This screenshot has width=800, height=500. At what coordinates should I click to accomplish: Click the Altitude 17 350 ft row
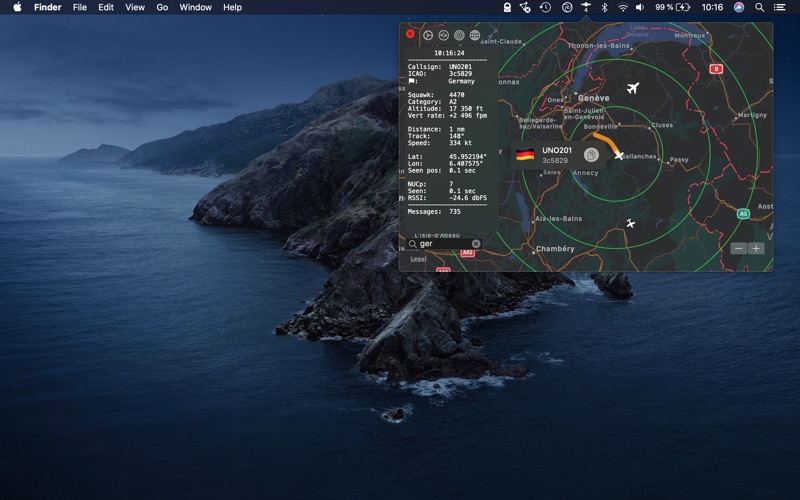[x=445, y=109]
